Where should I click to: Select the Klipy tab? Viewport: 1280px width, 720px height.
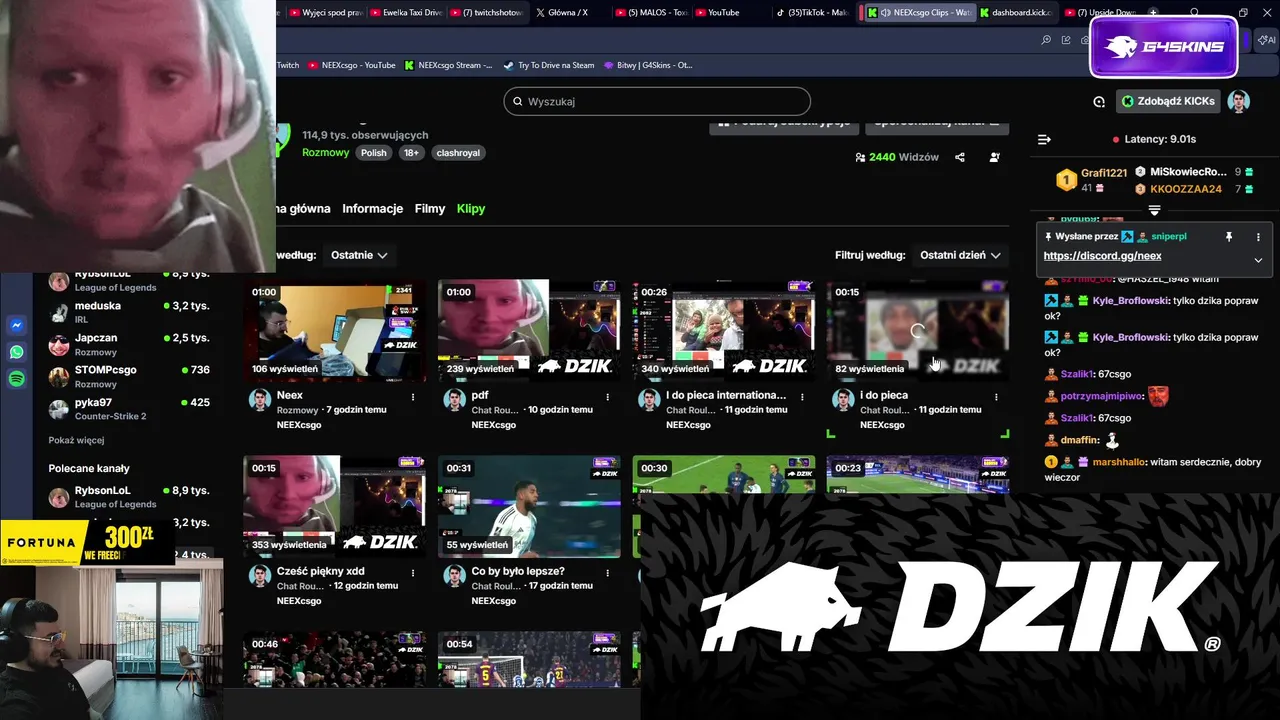coord(471,209)
